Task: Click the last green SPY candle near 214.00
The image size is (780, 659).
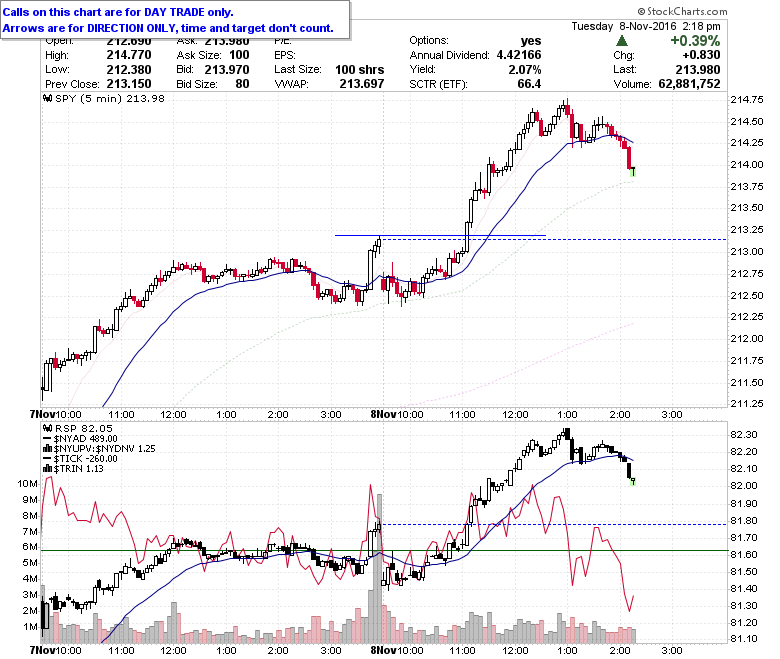Action: [633, 172]
